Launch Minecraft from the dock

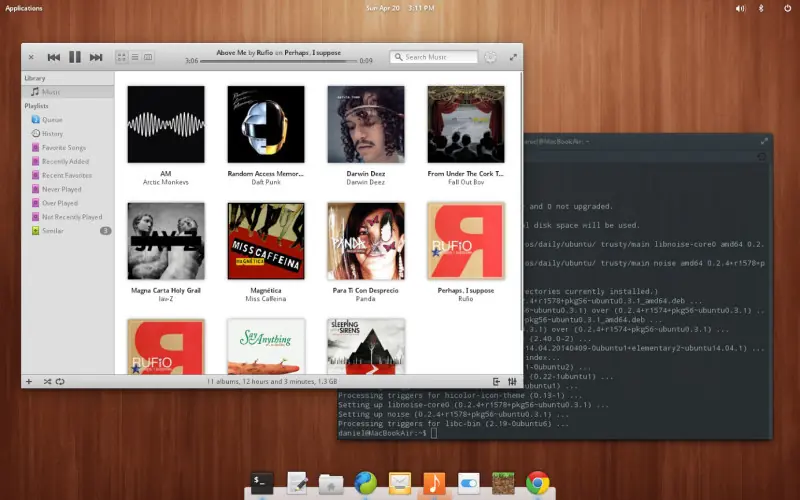pos(503,483)
